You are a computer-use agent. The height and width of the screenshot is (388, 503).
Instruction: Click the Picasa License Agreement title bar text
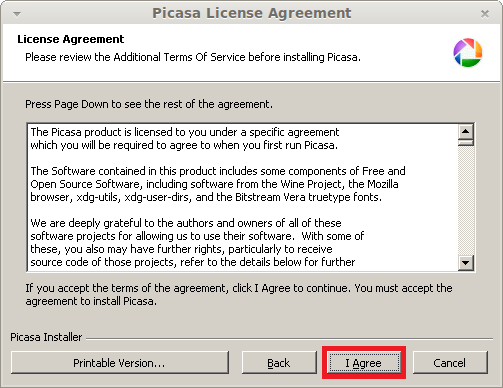coord(251,13)
